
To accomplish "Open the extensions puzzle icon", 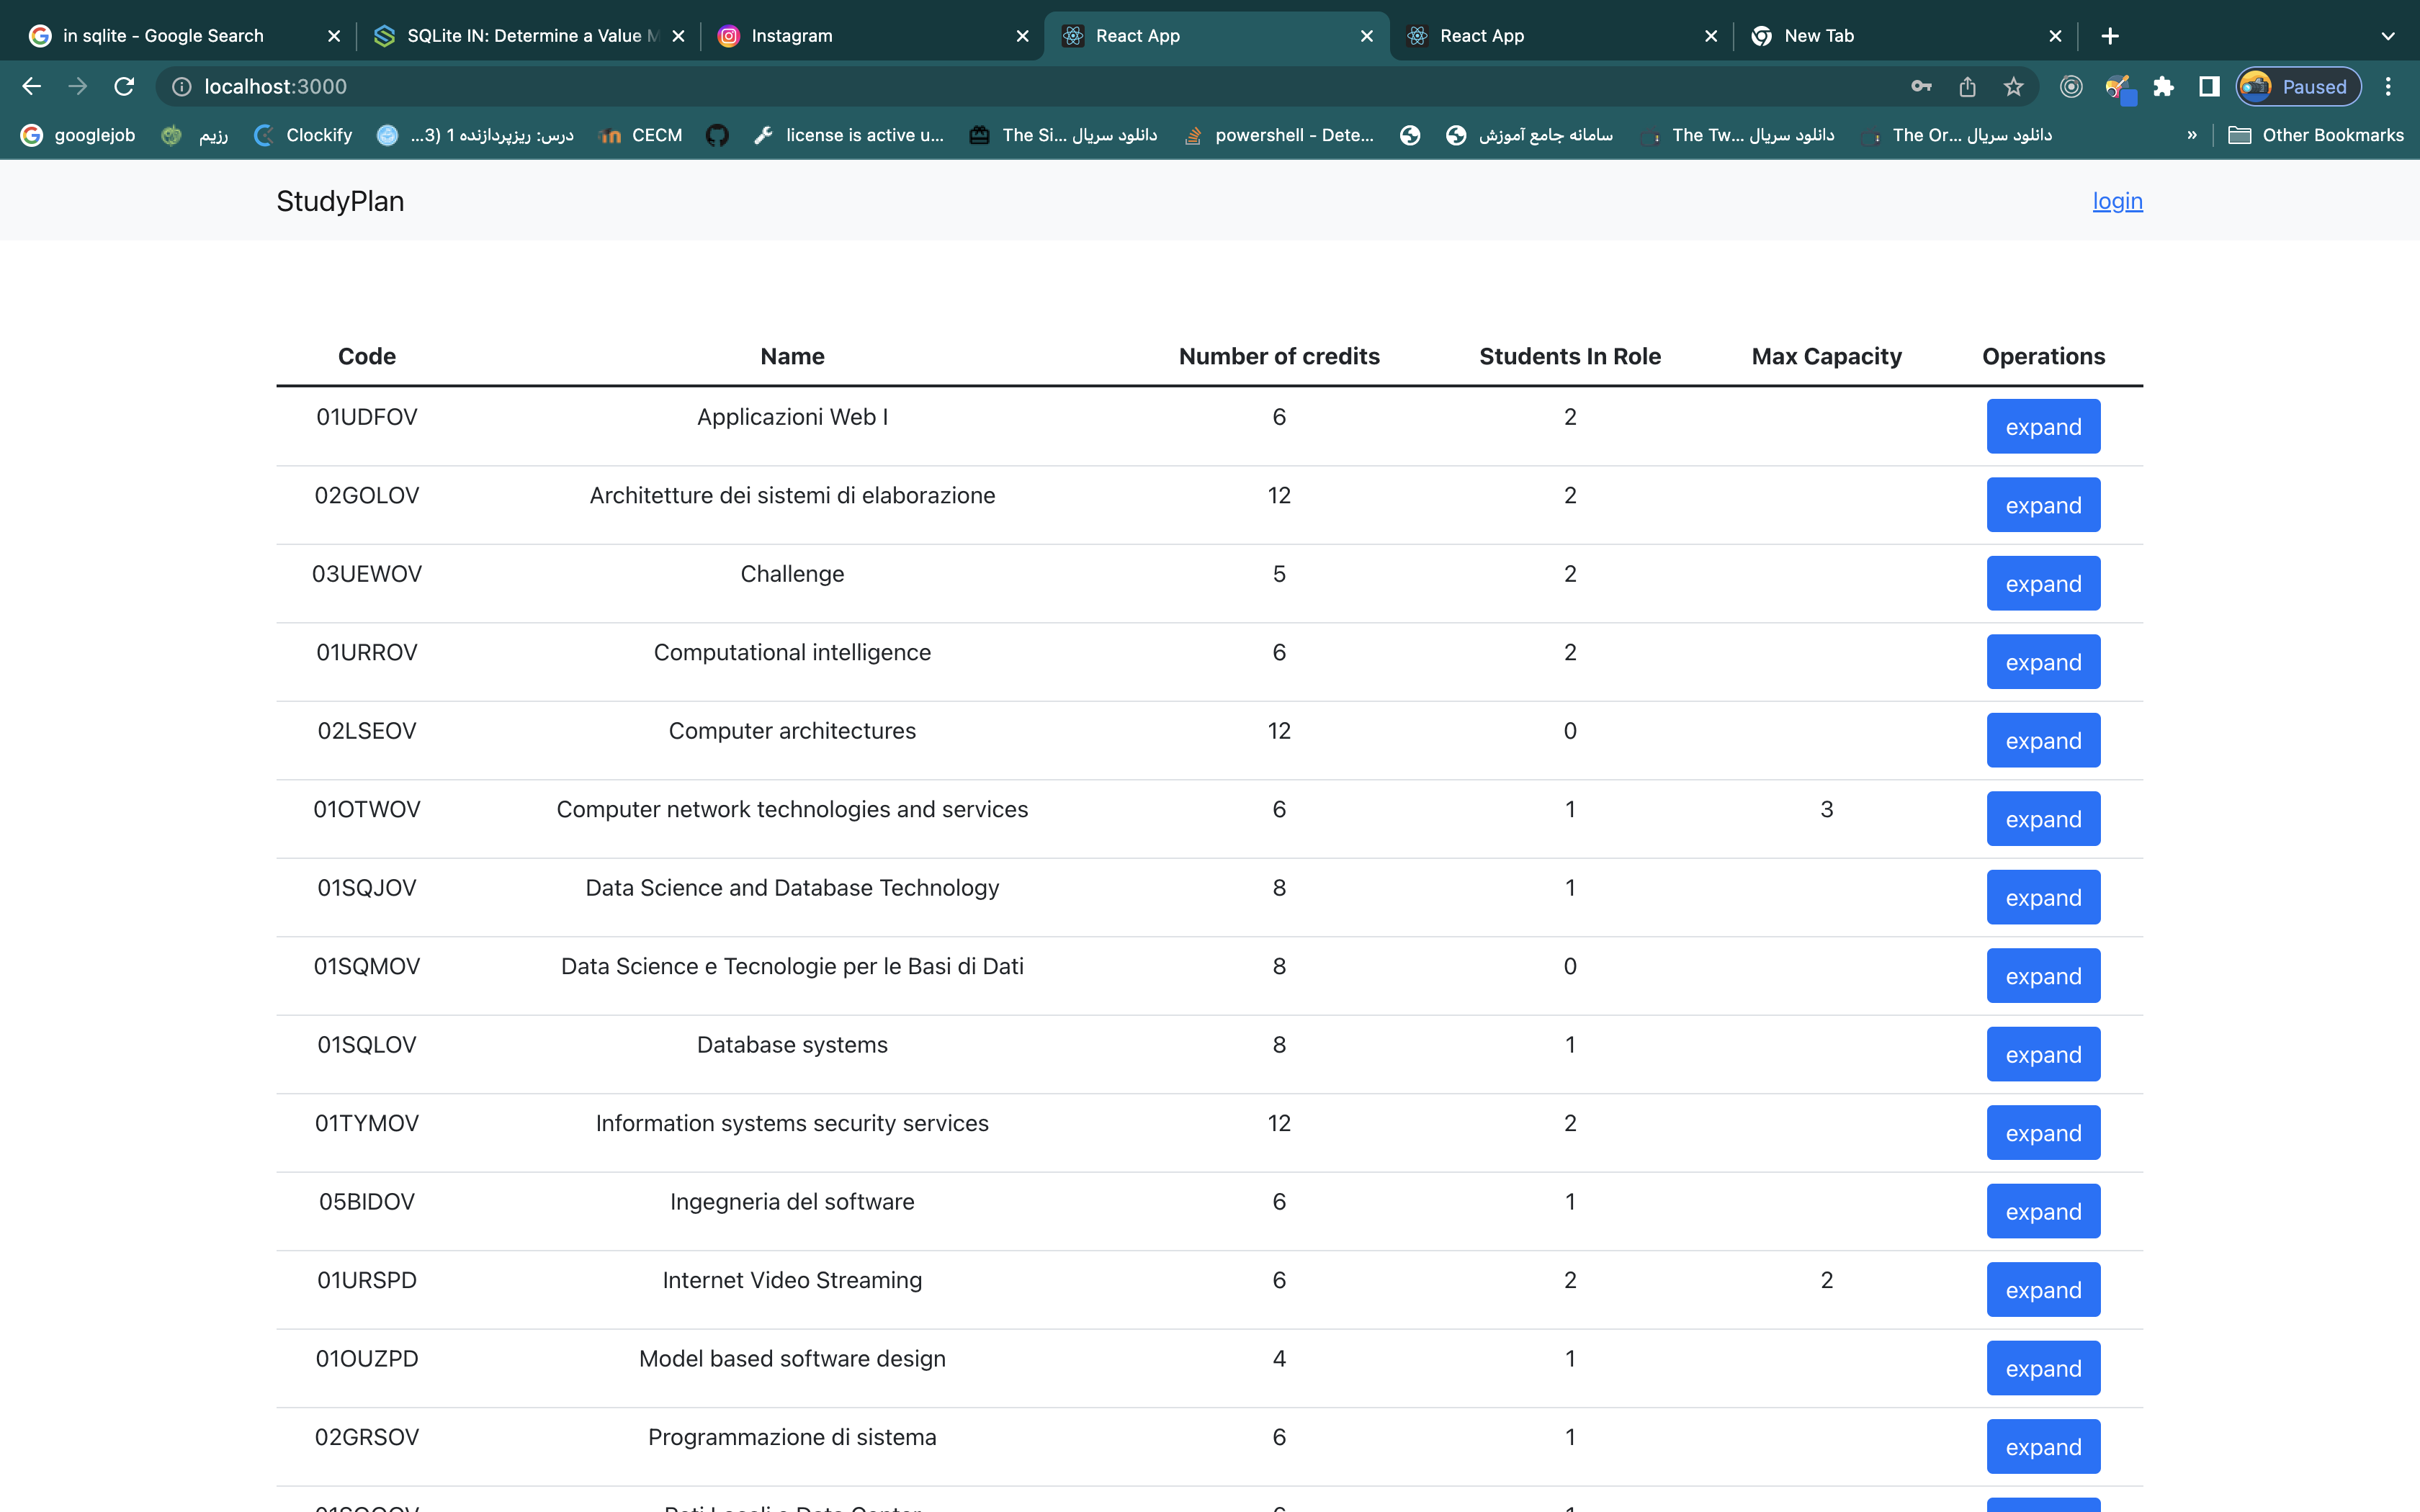I will [2163, 87].
